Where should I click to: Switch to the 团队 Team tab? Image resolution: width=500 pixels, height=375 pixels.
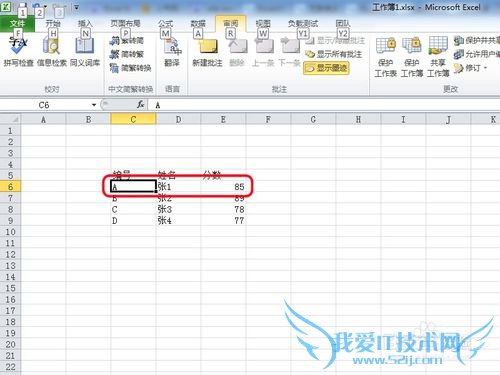[343, 24]
